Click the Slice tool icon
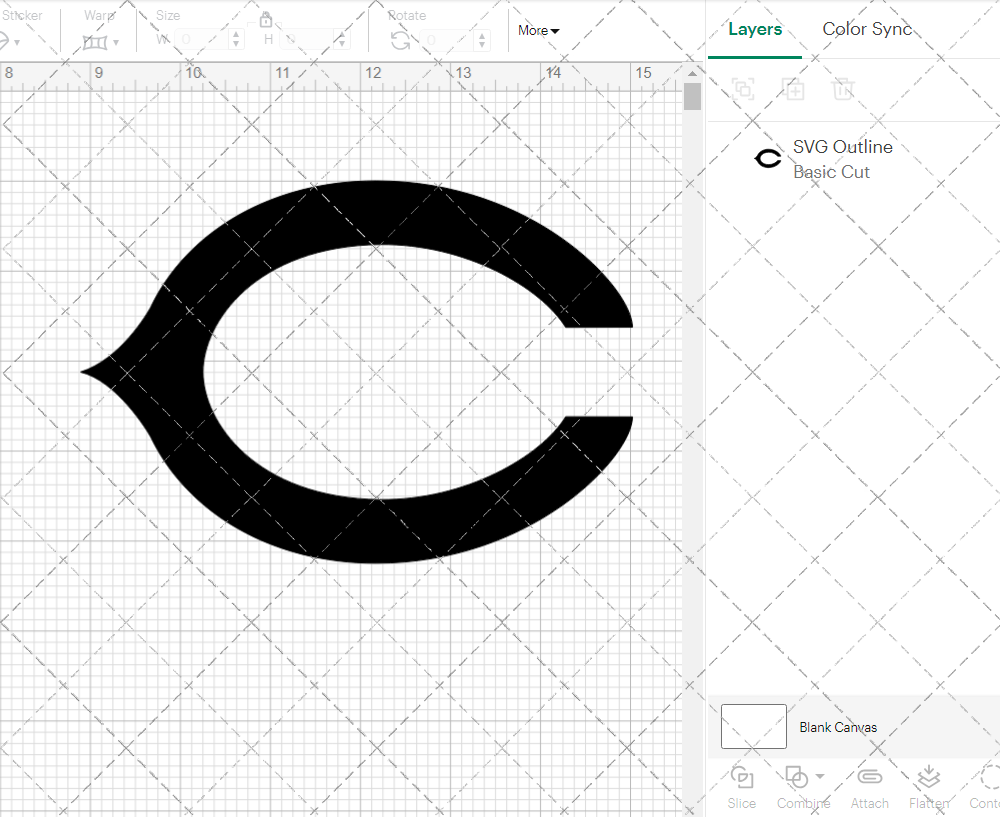Screen dimensions: 1000x817 click(742, 778)
